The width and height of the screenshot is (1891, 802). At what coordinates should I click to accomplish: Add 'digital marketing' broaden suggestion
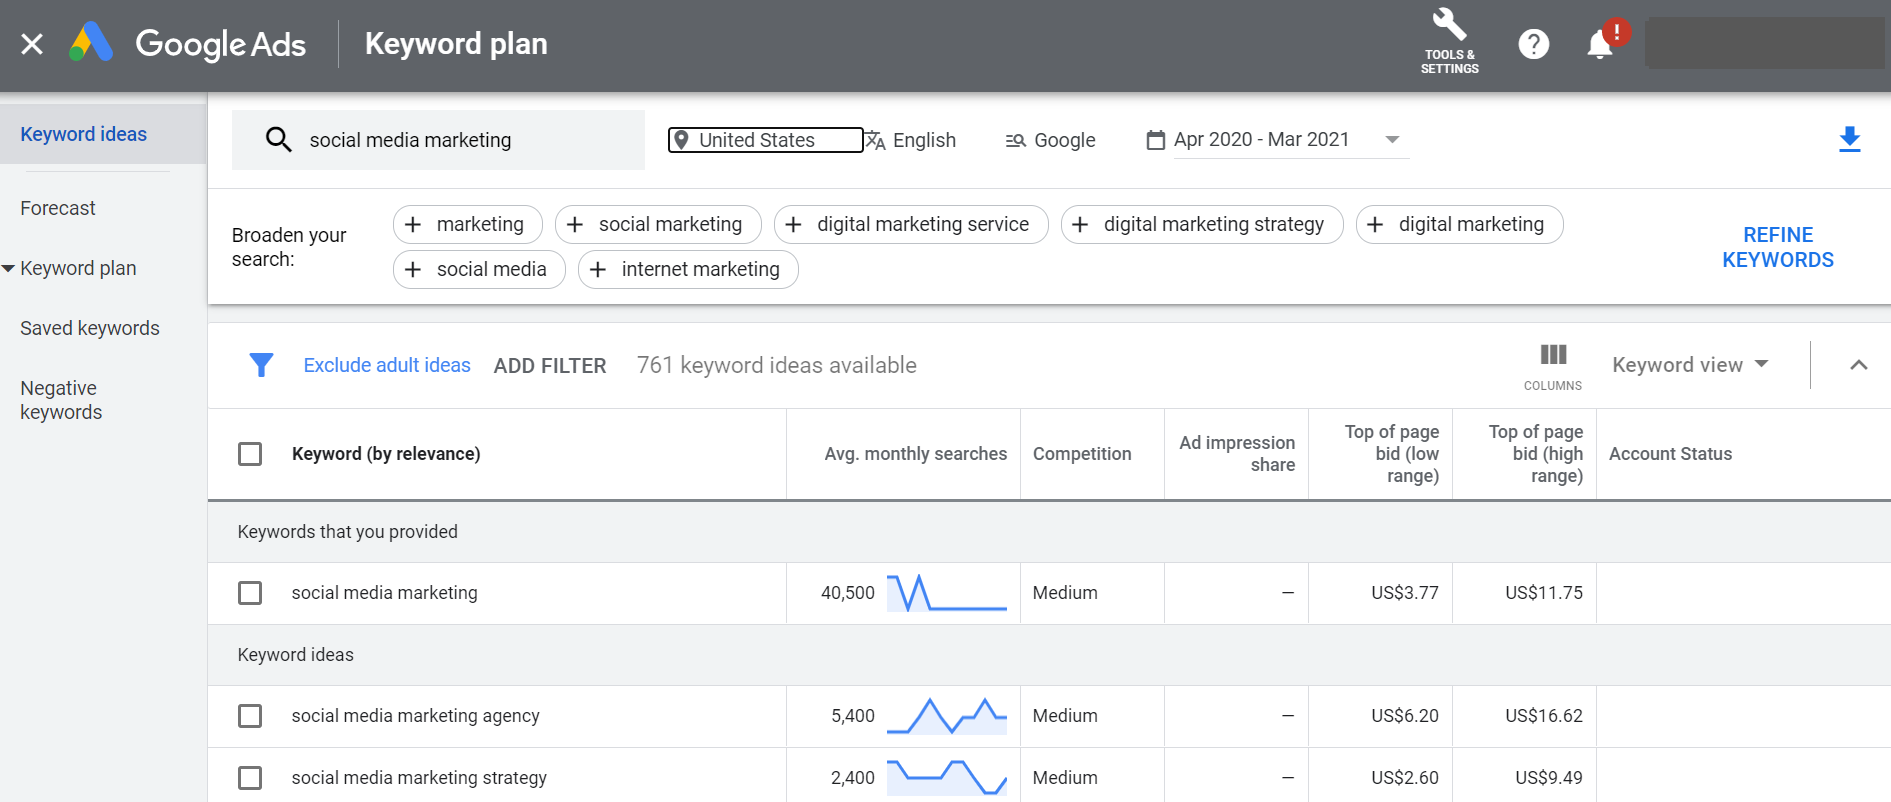pyautogui.click(x=1459, y=224)
